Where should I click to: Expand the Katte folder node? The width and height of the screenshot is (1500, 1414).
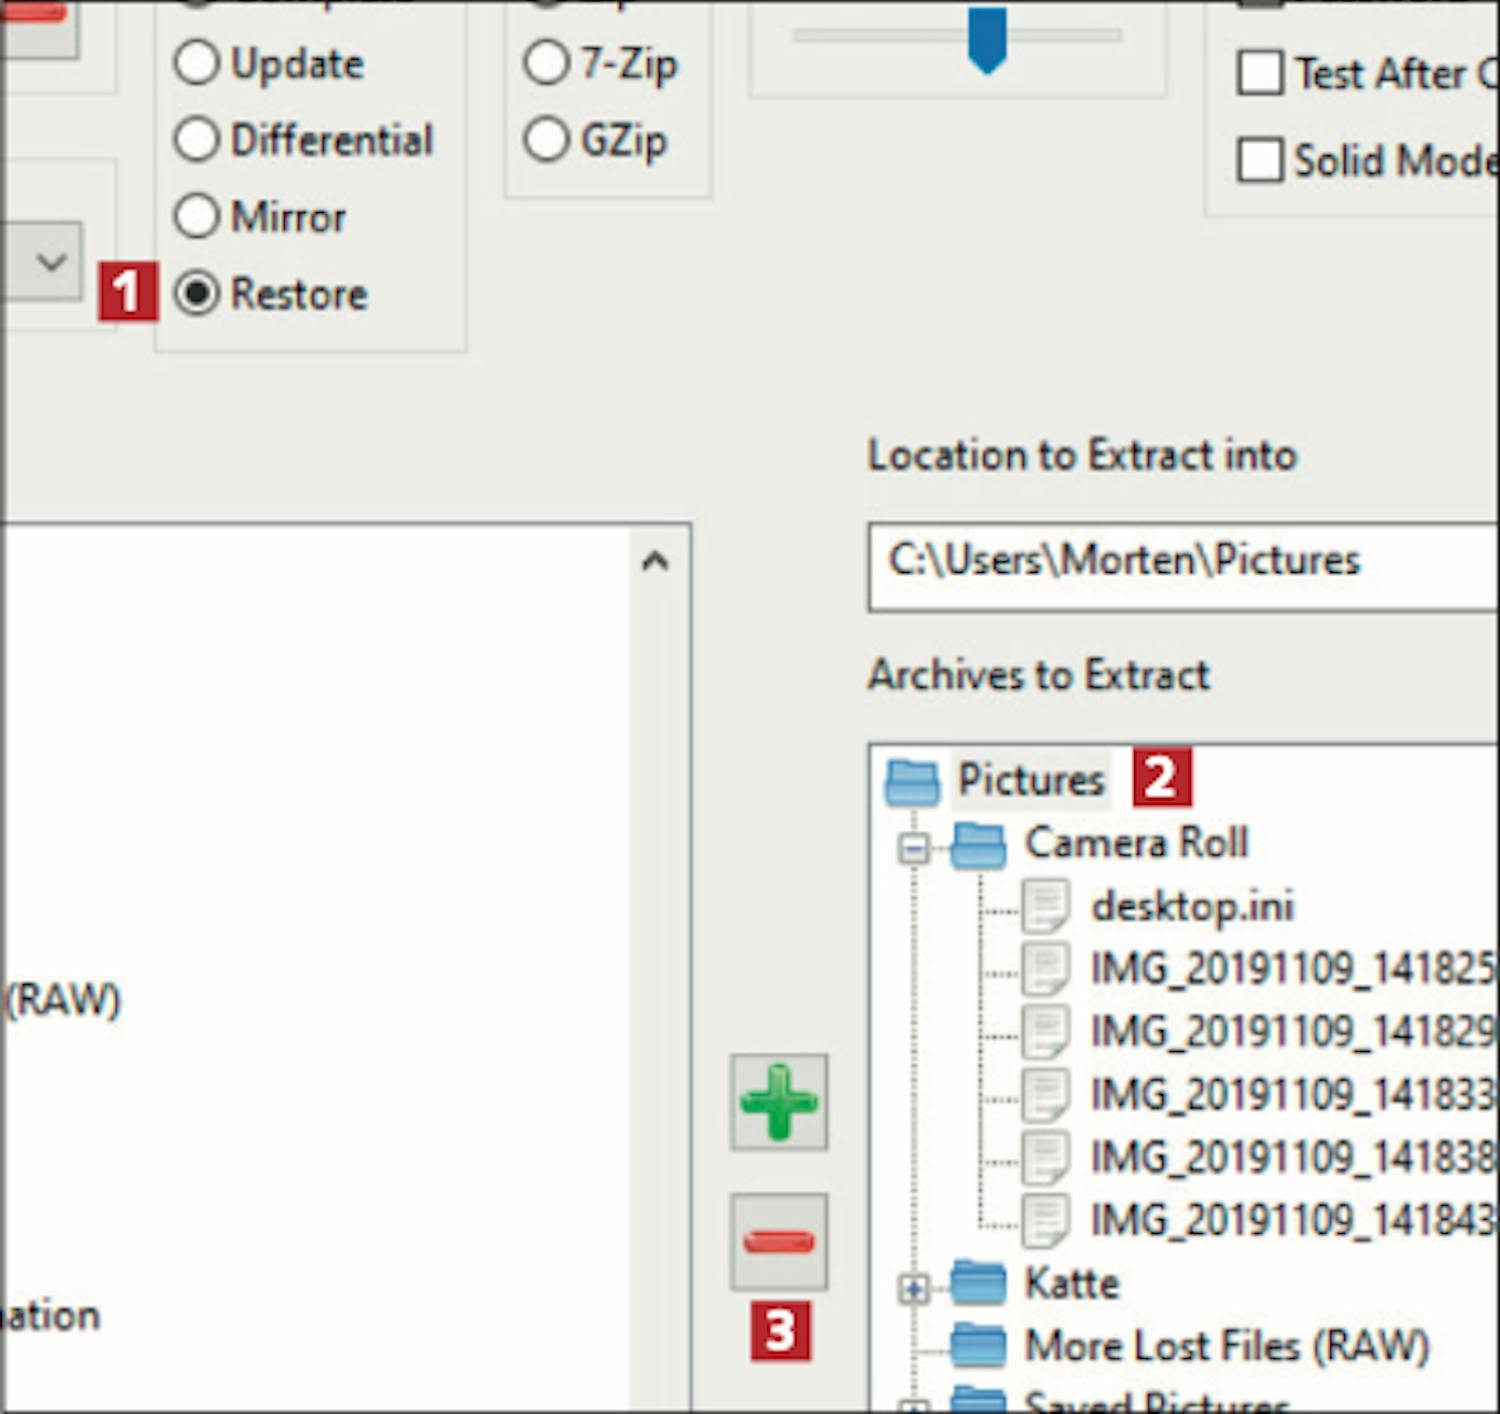(913, 1288)
